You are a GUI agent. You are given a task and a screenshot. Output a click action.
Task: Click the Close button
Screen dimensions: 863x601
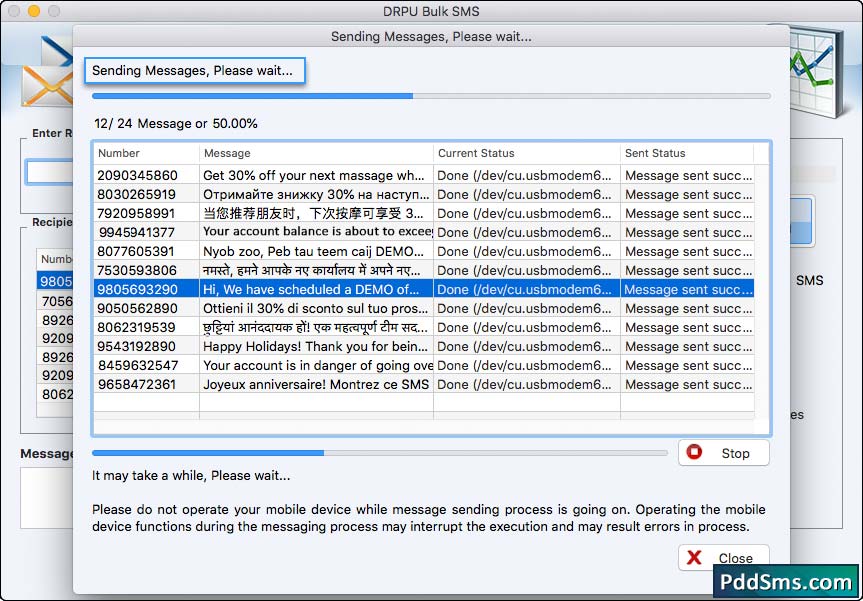click(723, 558)
